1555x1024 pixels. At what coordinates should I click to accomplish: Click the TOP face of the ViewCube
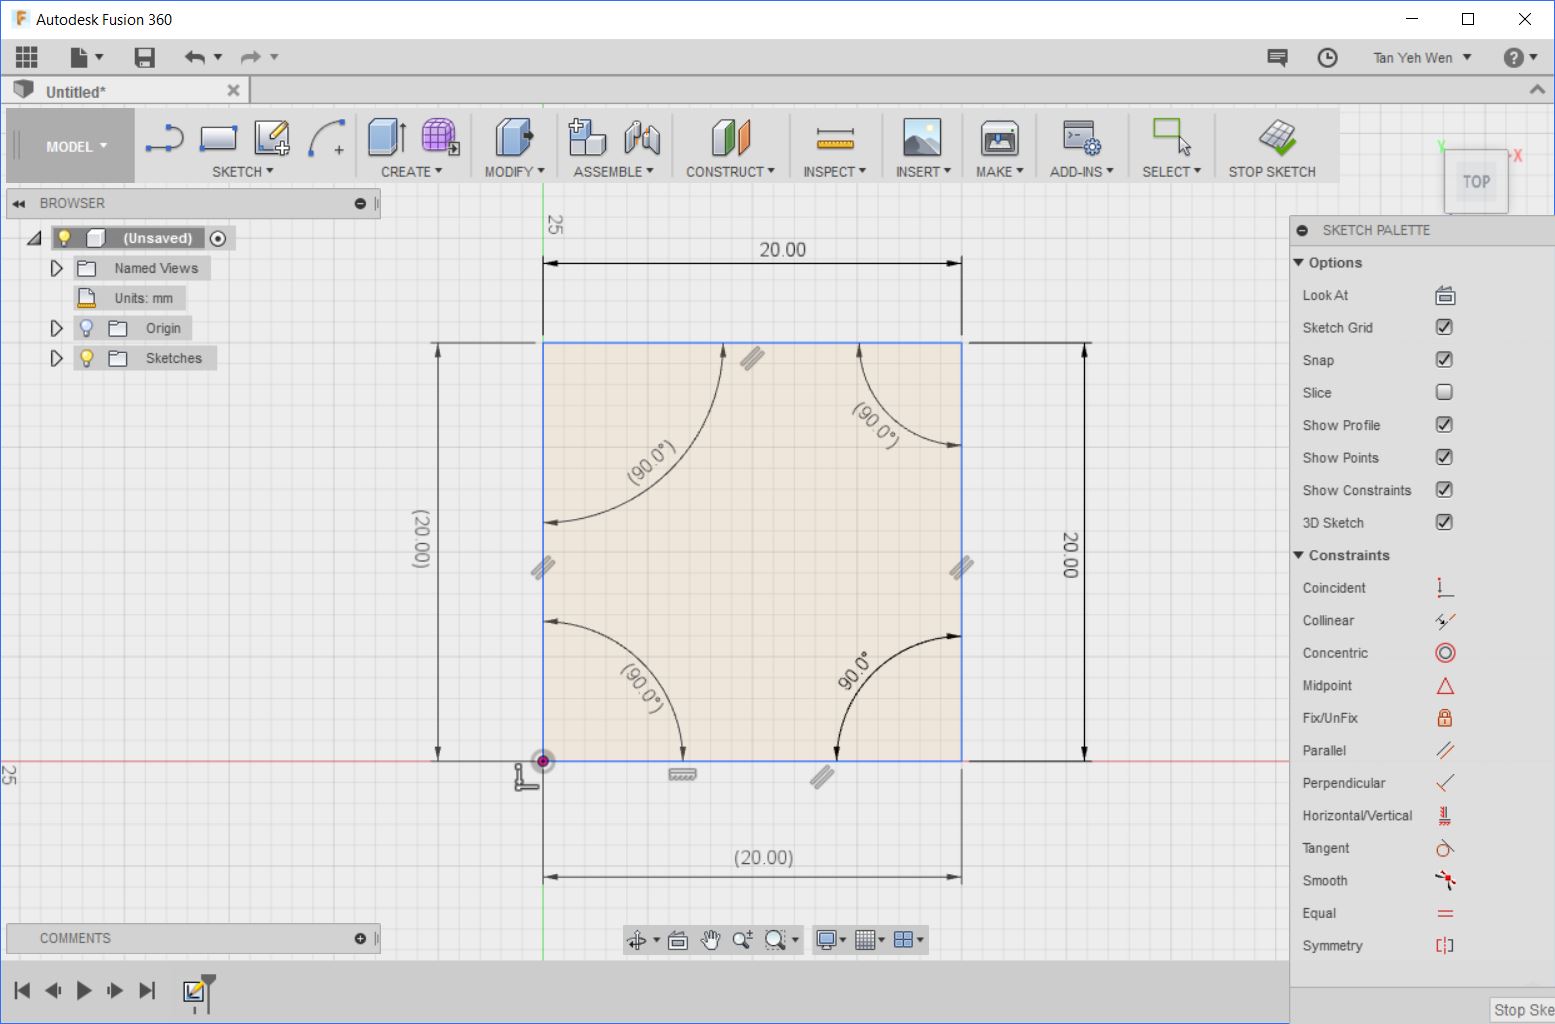coord(1476,181)
